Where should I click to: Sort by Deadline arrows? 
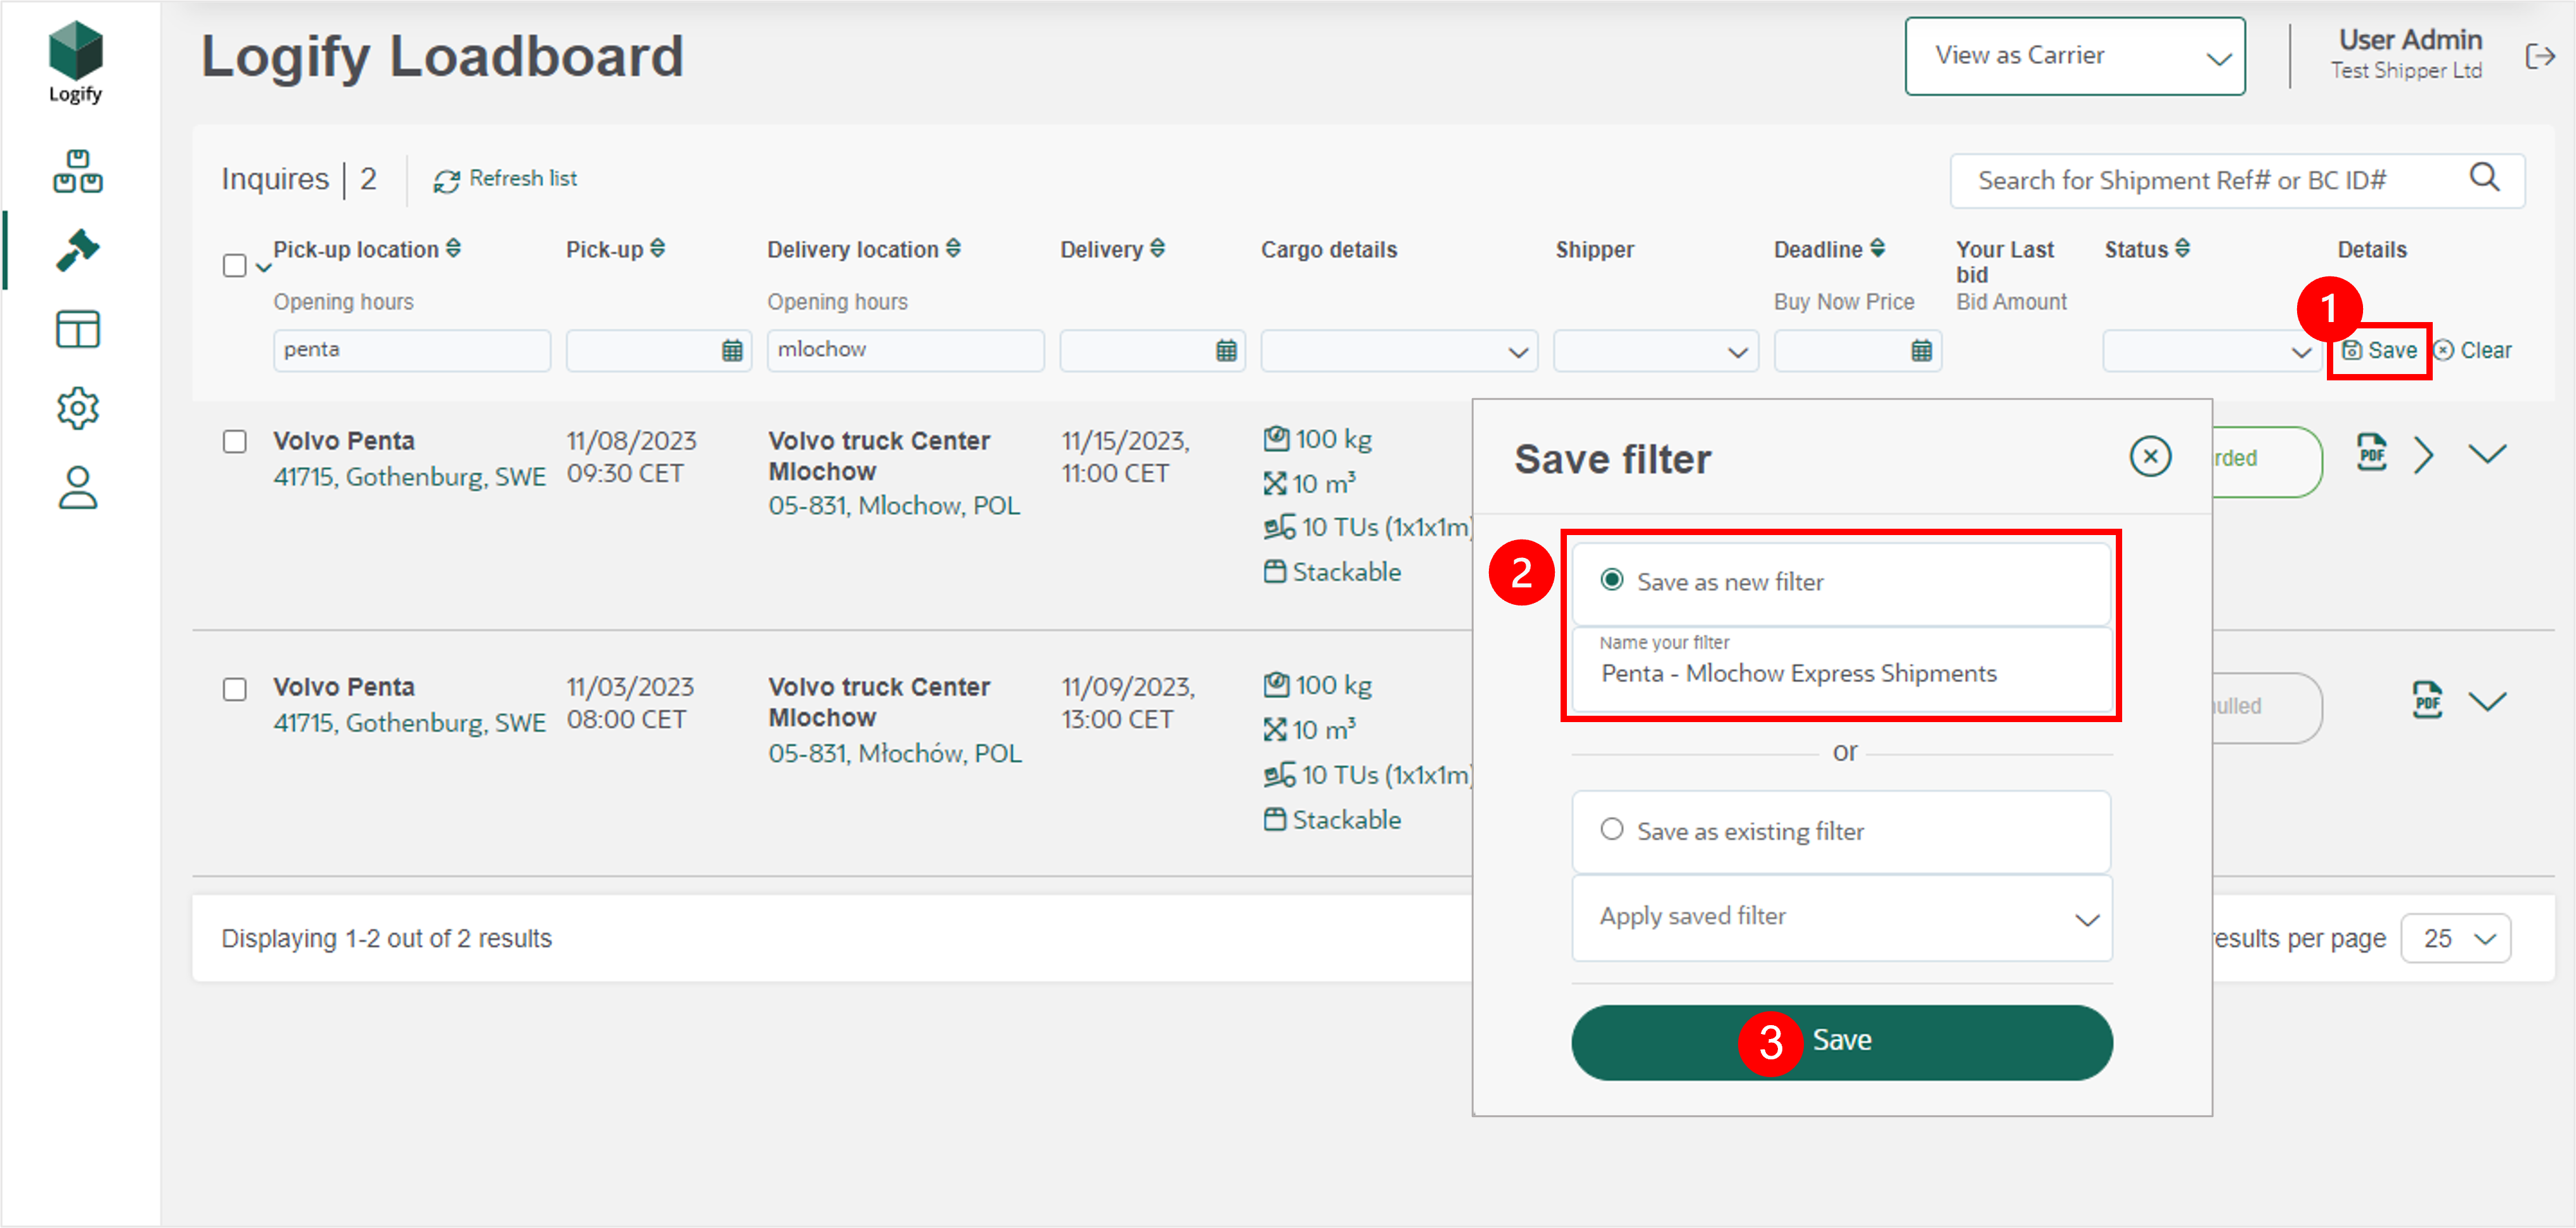(1877, 248)
